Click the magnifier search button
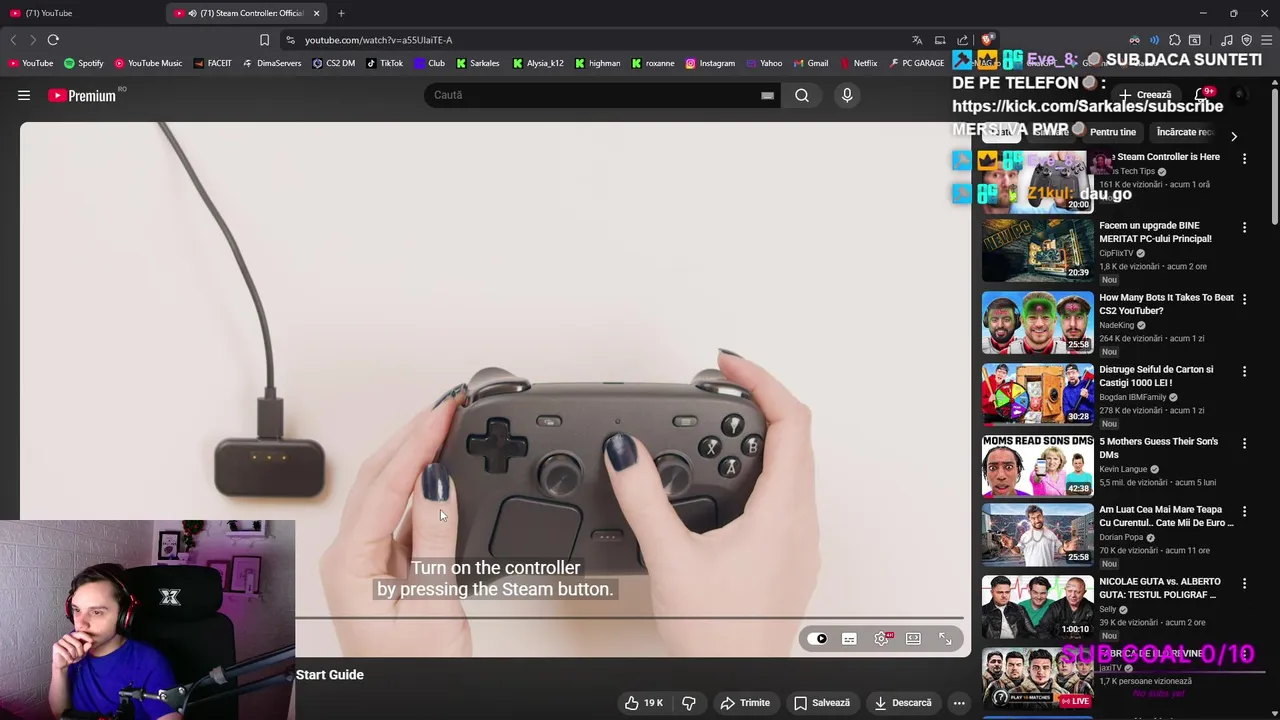 click(x=802, y=96)
